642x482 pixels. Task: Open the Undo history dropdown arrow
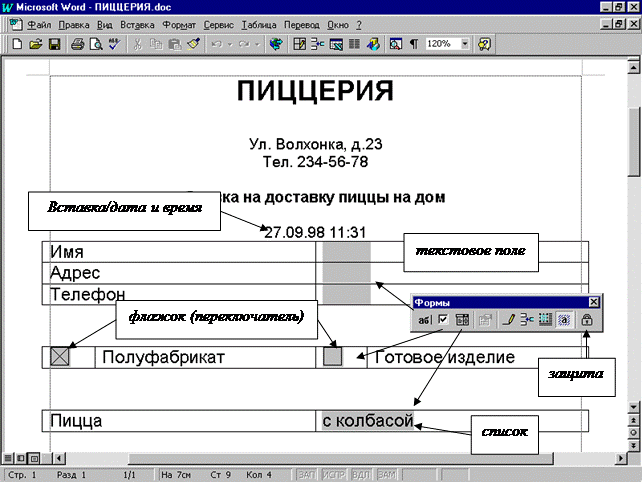coord(230,44)
